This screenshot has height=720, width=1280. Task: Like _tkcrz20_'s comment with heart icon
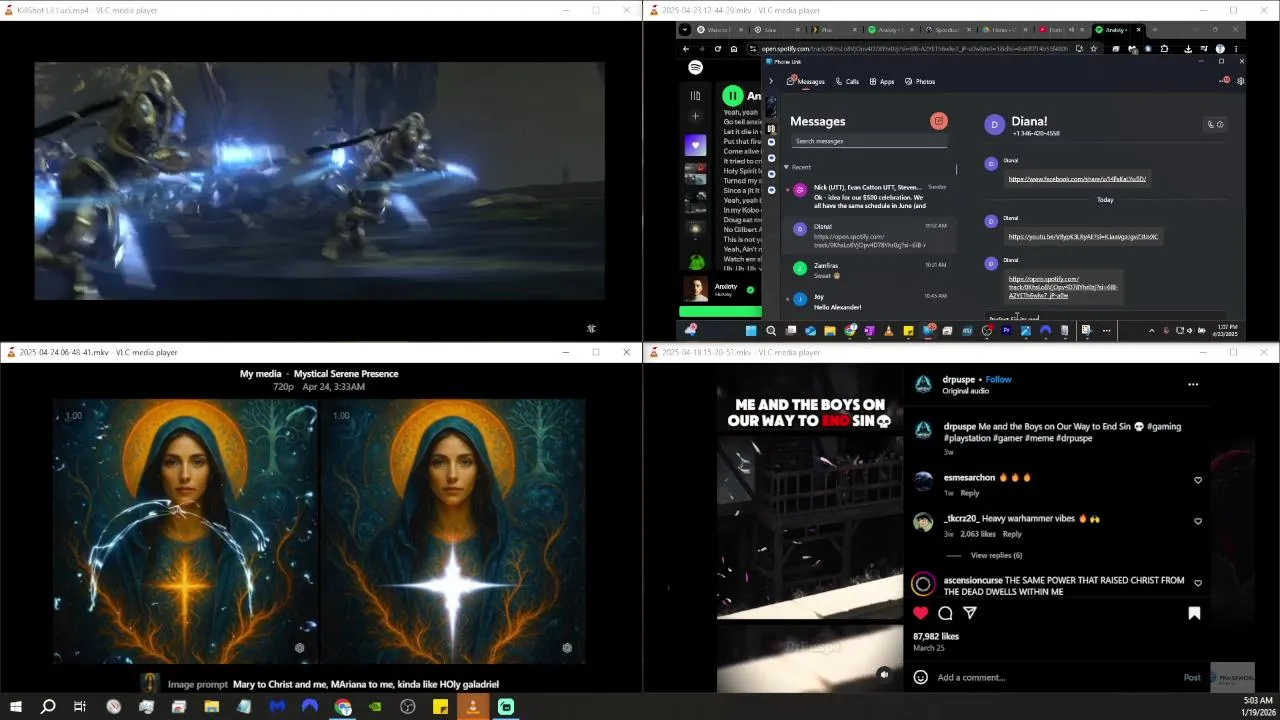[1198, 521]
